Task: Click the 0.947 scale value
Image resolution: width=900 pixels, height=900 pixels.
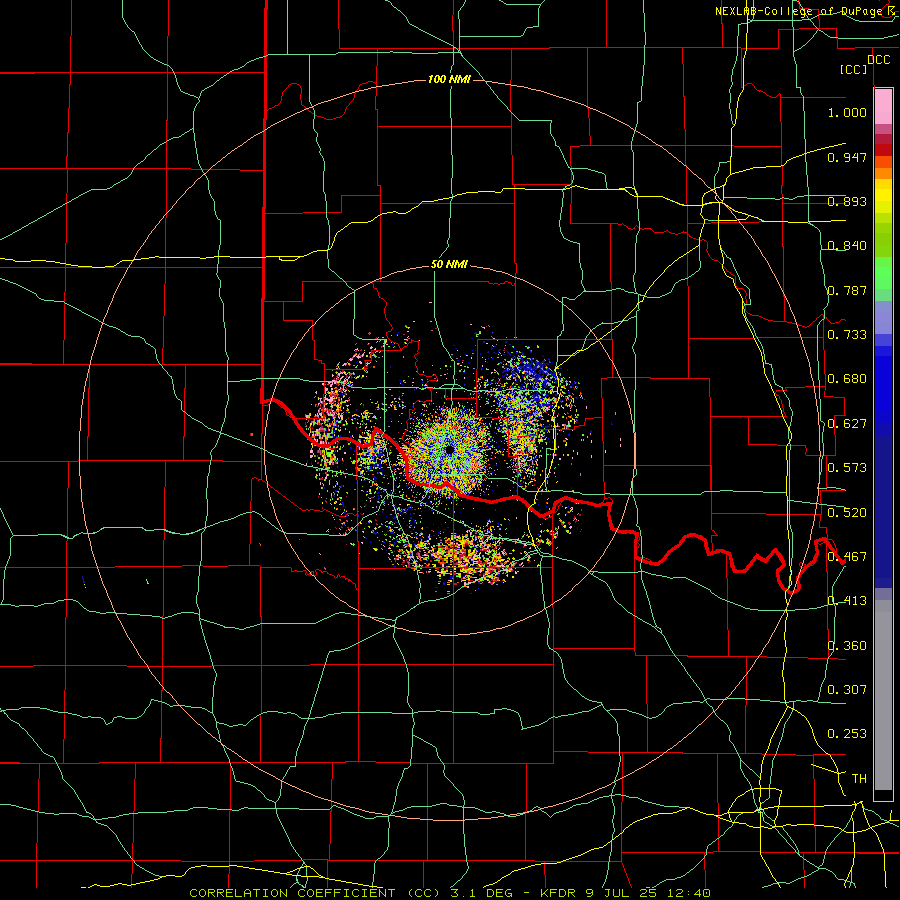Action: pos(847,157)
